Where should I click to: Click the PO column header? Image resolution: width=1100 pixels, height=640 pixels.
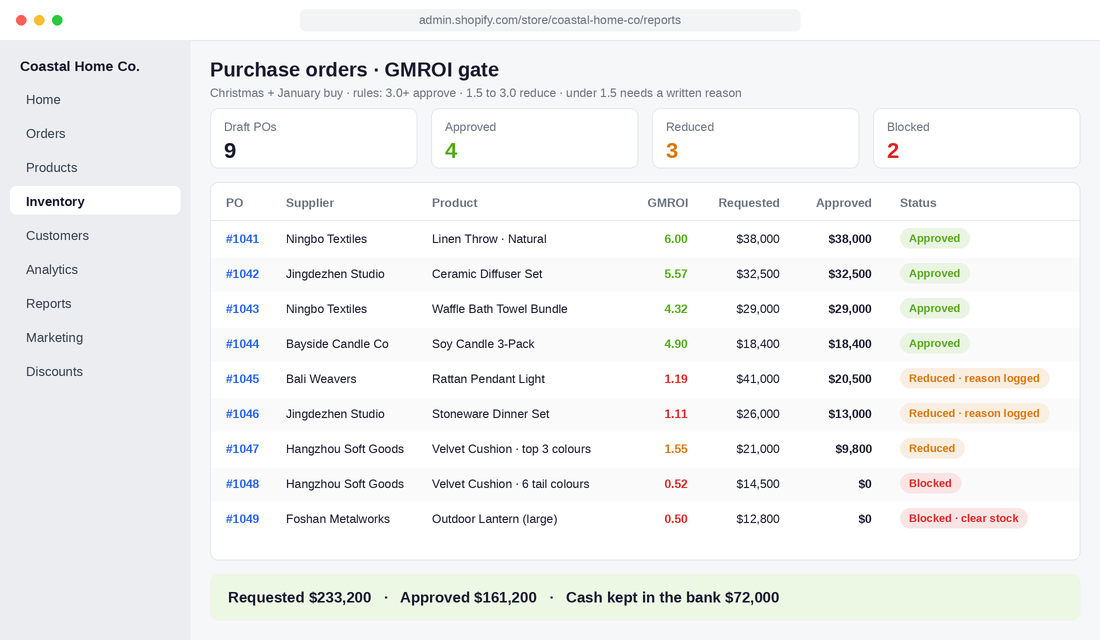[234, 203]
